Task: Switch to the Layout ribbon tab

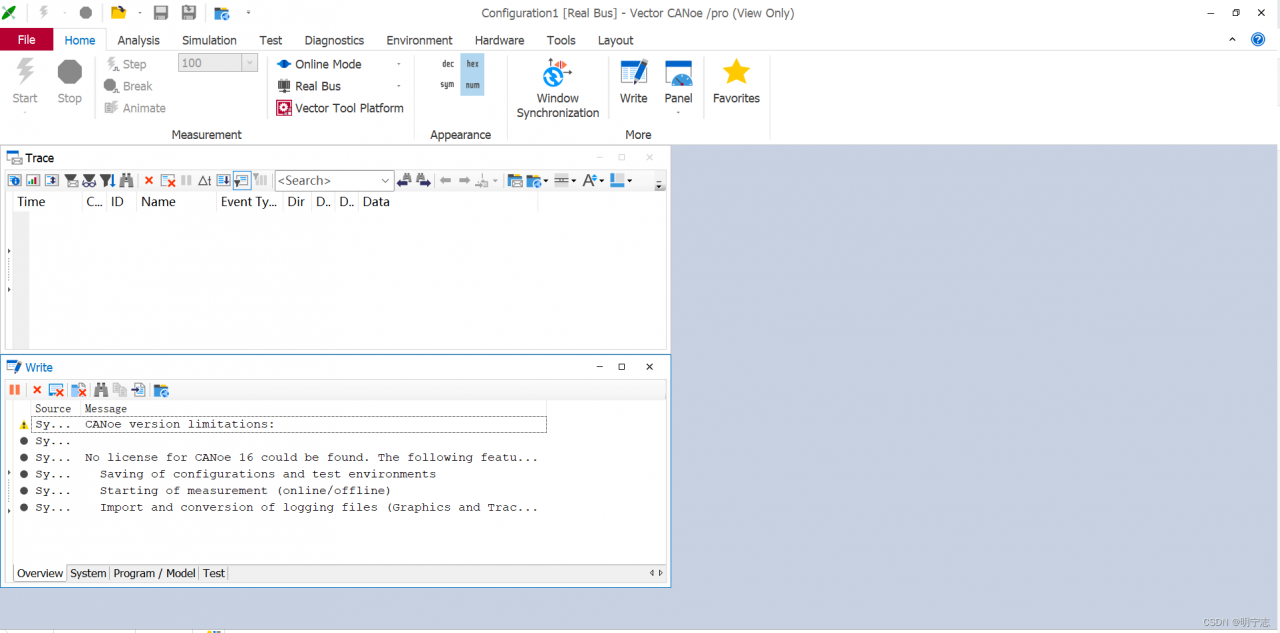Action: coord(616,40)
